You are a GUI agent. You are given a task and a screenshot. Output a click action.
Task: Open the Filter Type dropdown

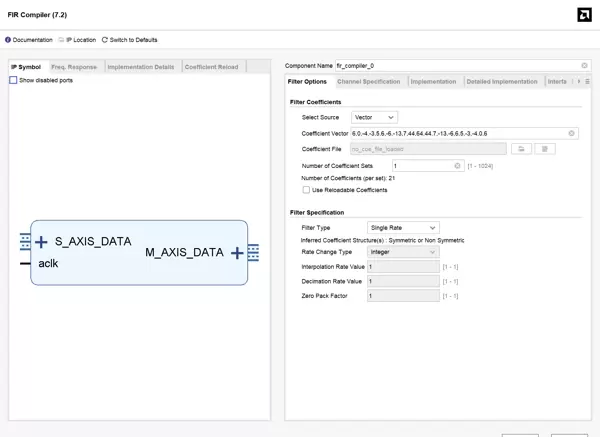(x=403, y=228)
